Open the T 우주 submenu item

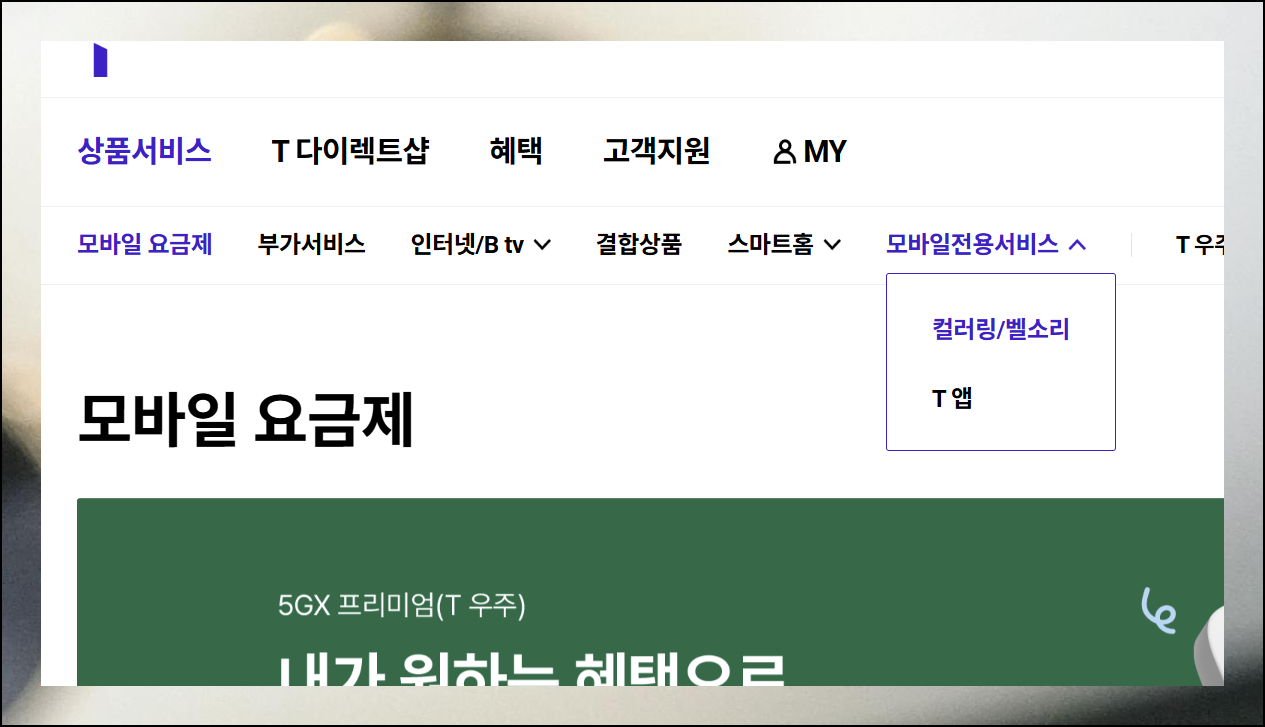(x=1200, y=244)
